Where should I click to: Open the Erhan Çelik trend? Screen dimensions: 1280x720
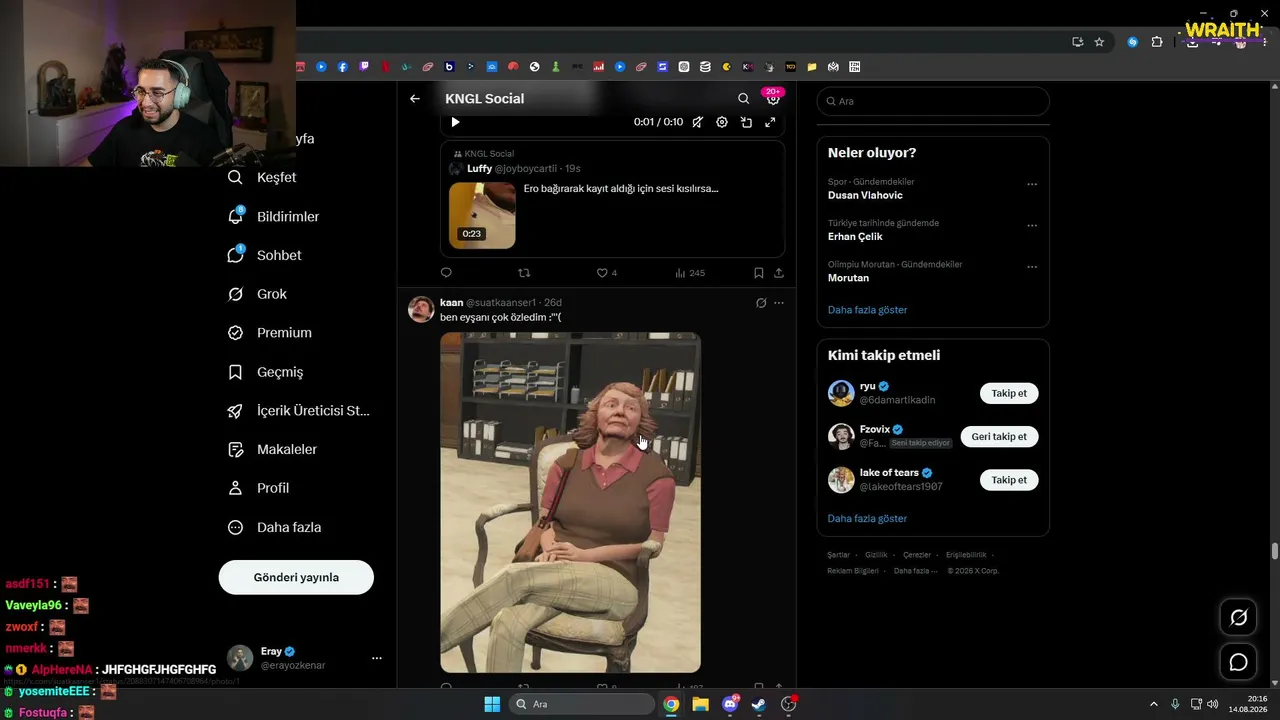(855, 237)
